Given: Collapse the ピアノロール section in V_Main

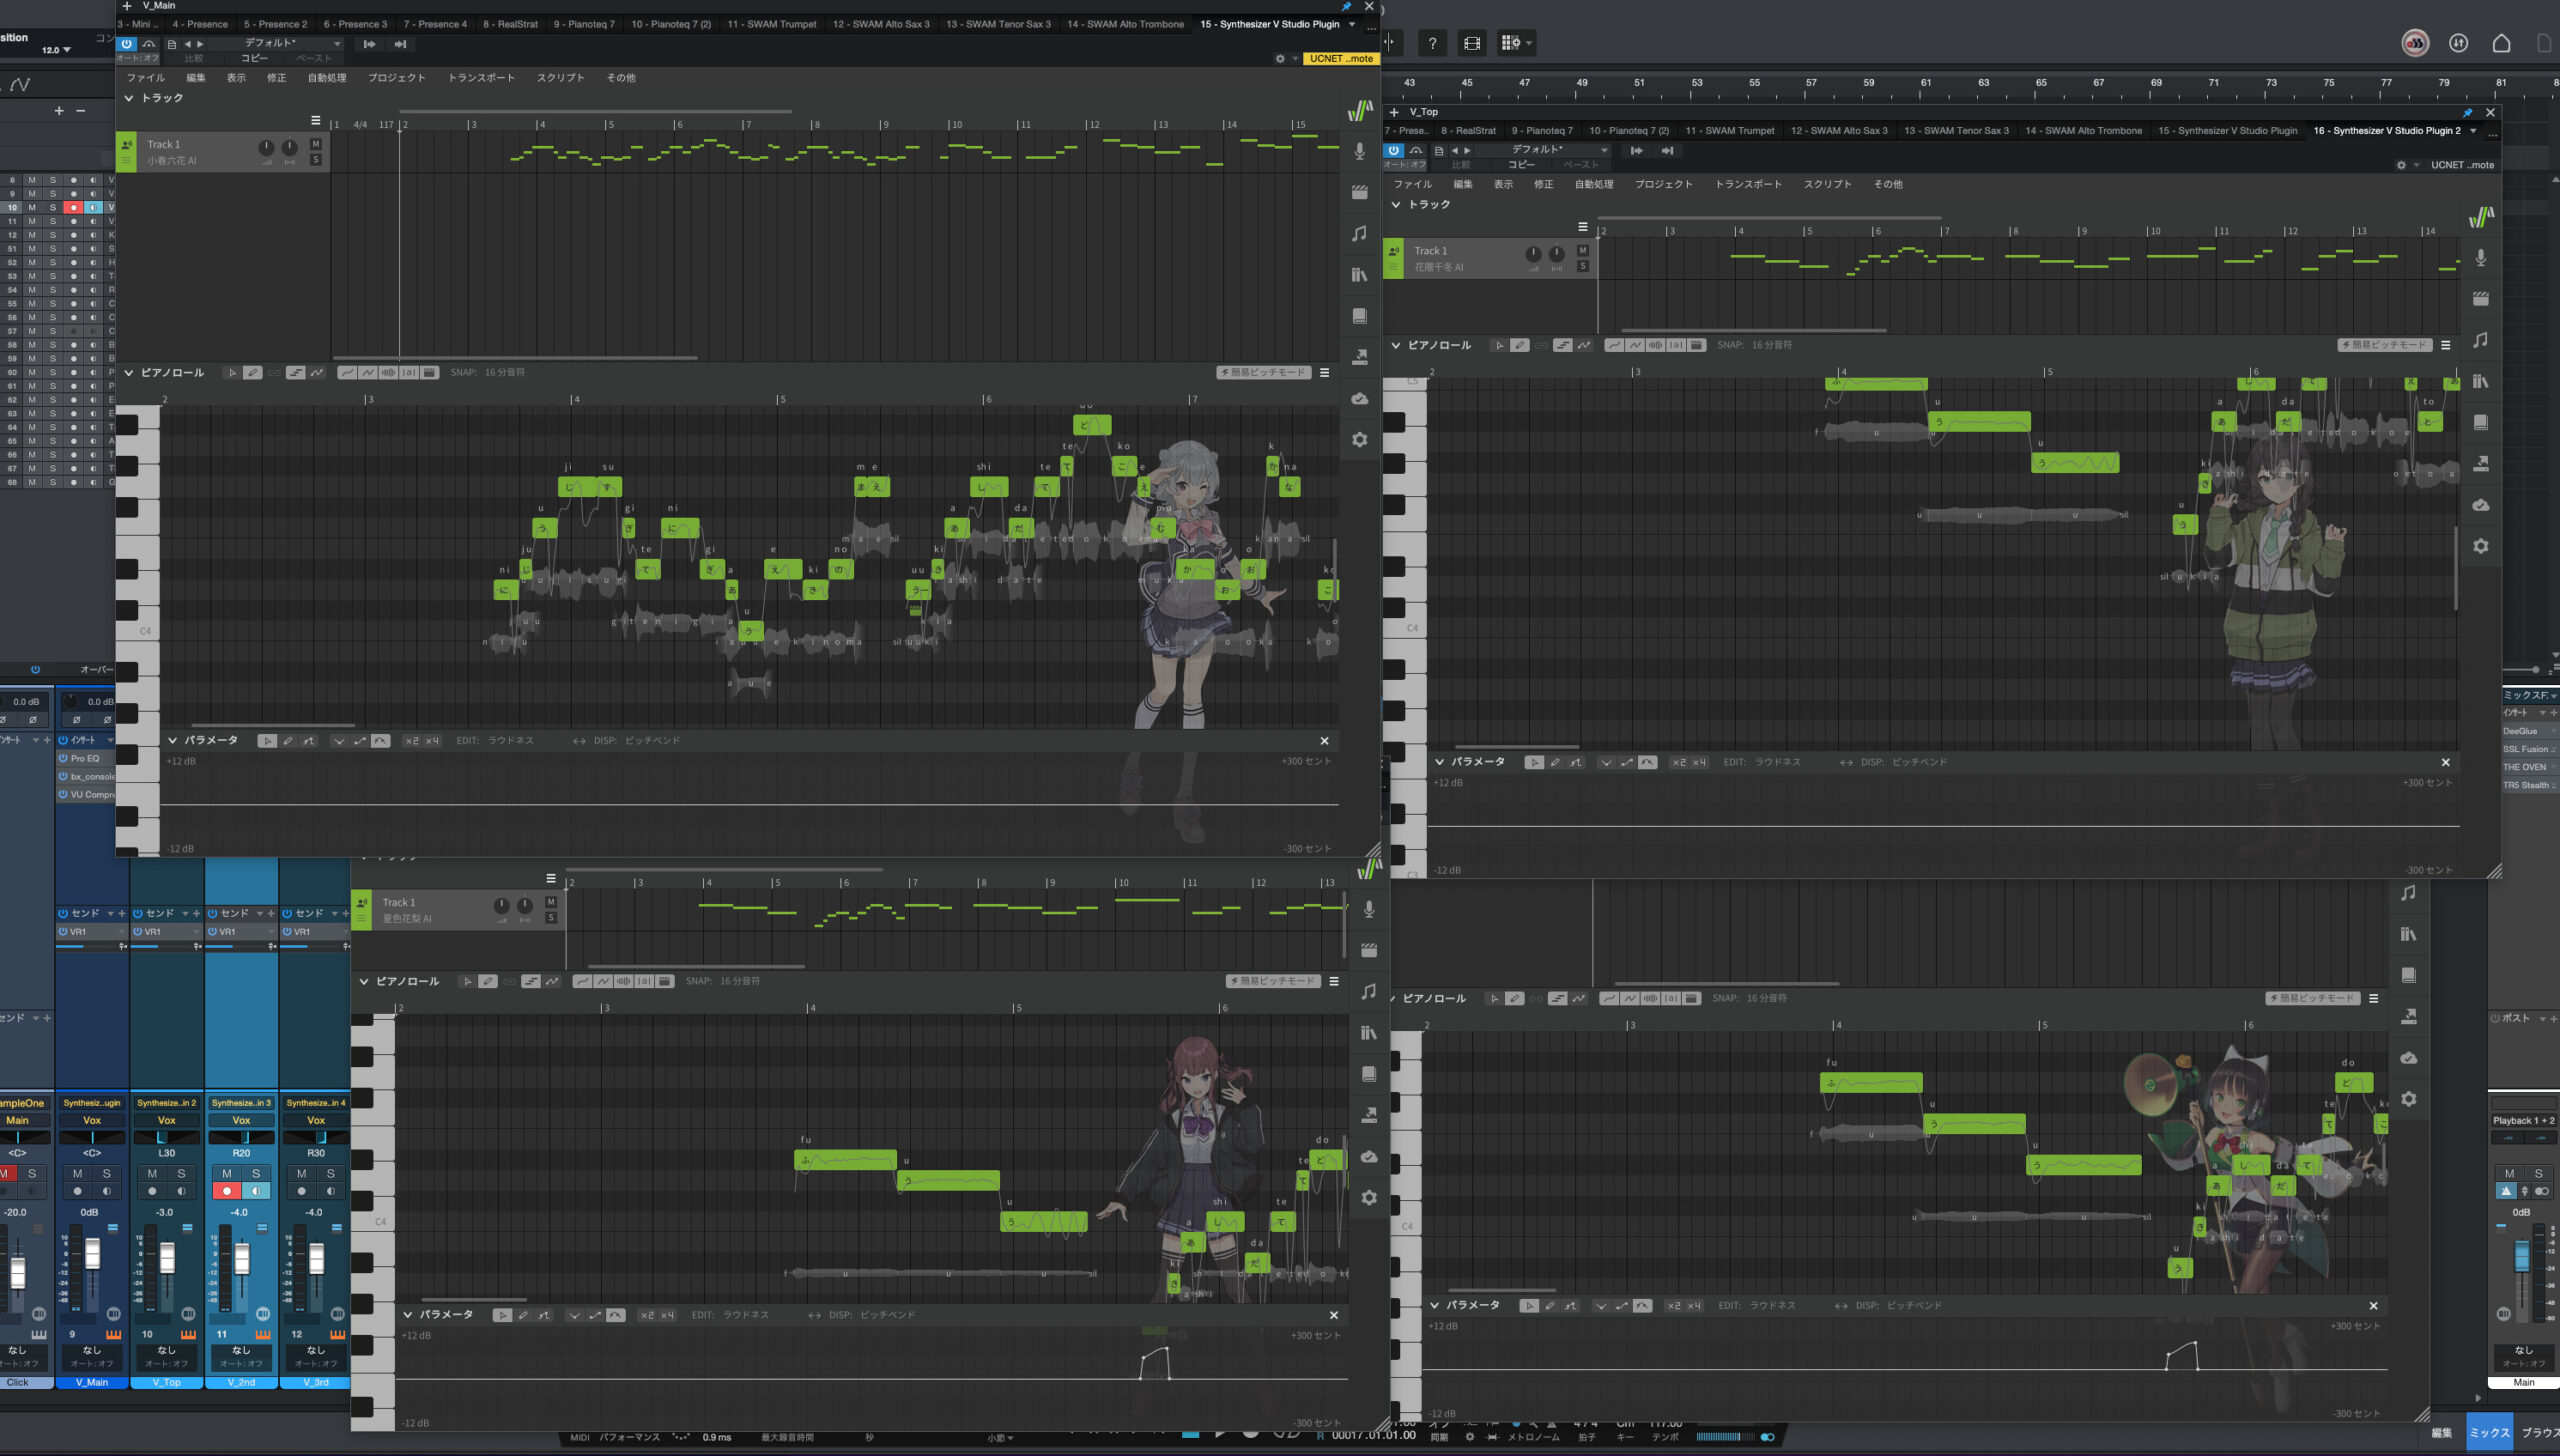Looking at the screenshot, I should coord(129,373).
